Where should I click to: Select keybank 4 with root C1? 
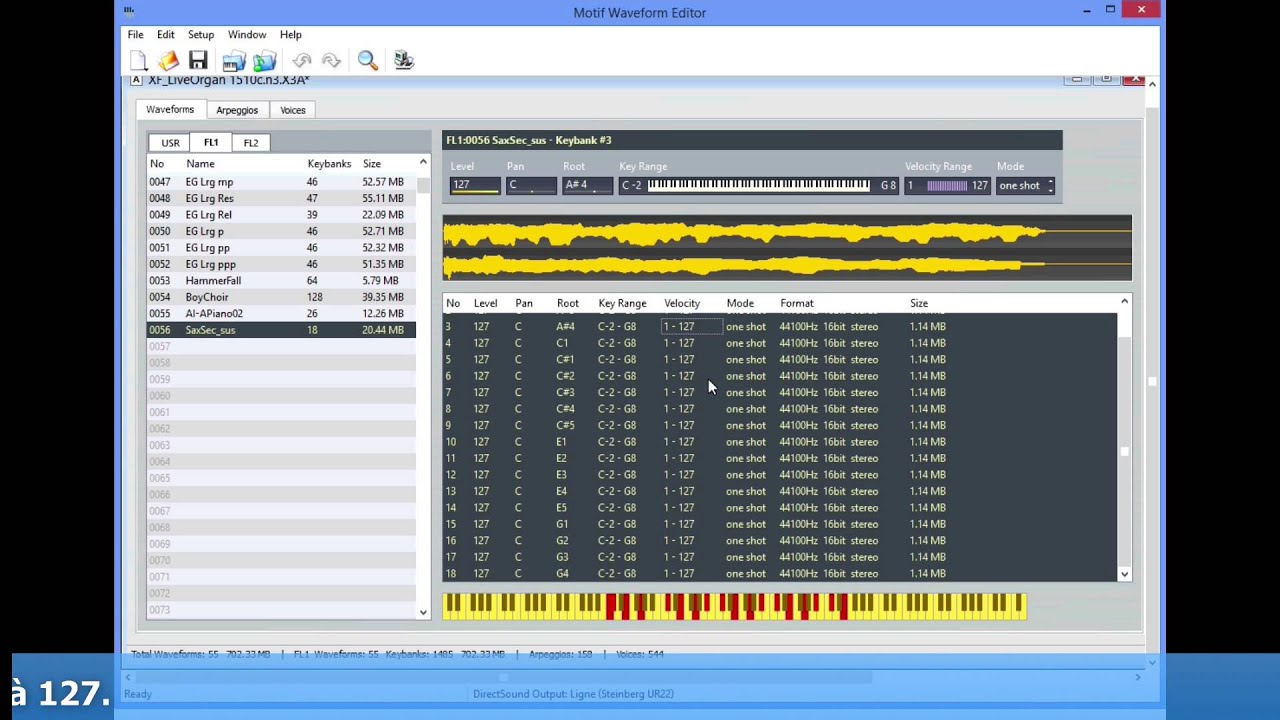coord(780,343)
